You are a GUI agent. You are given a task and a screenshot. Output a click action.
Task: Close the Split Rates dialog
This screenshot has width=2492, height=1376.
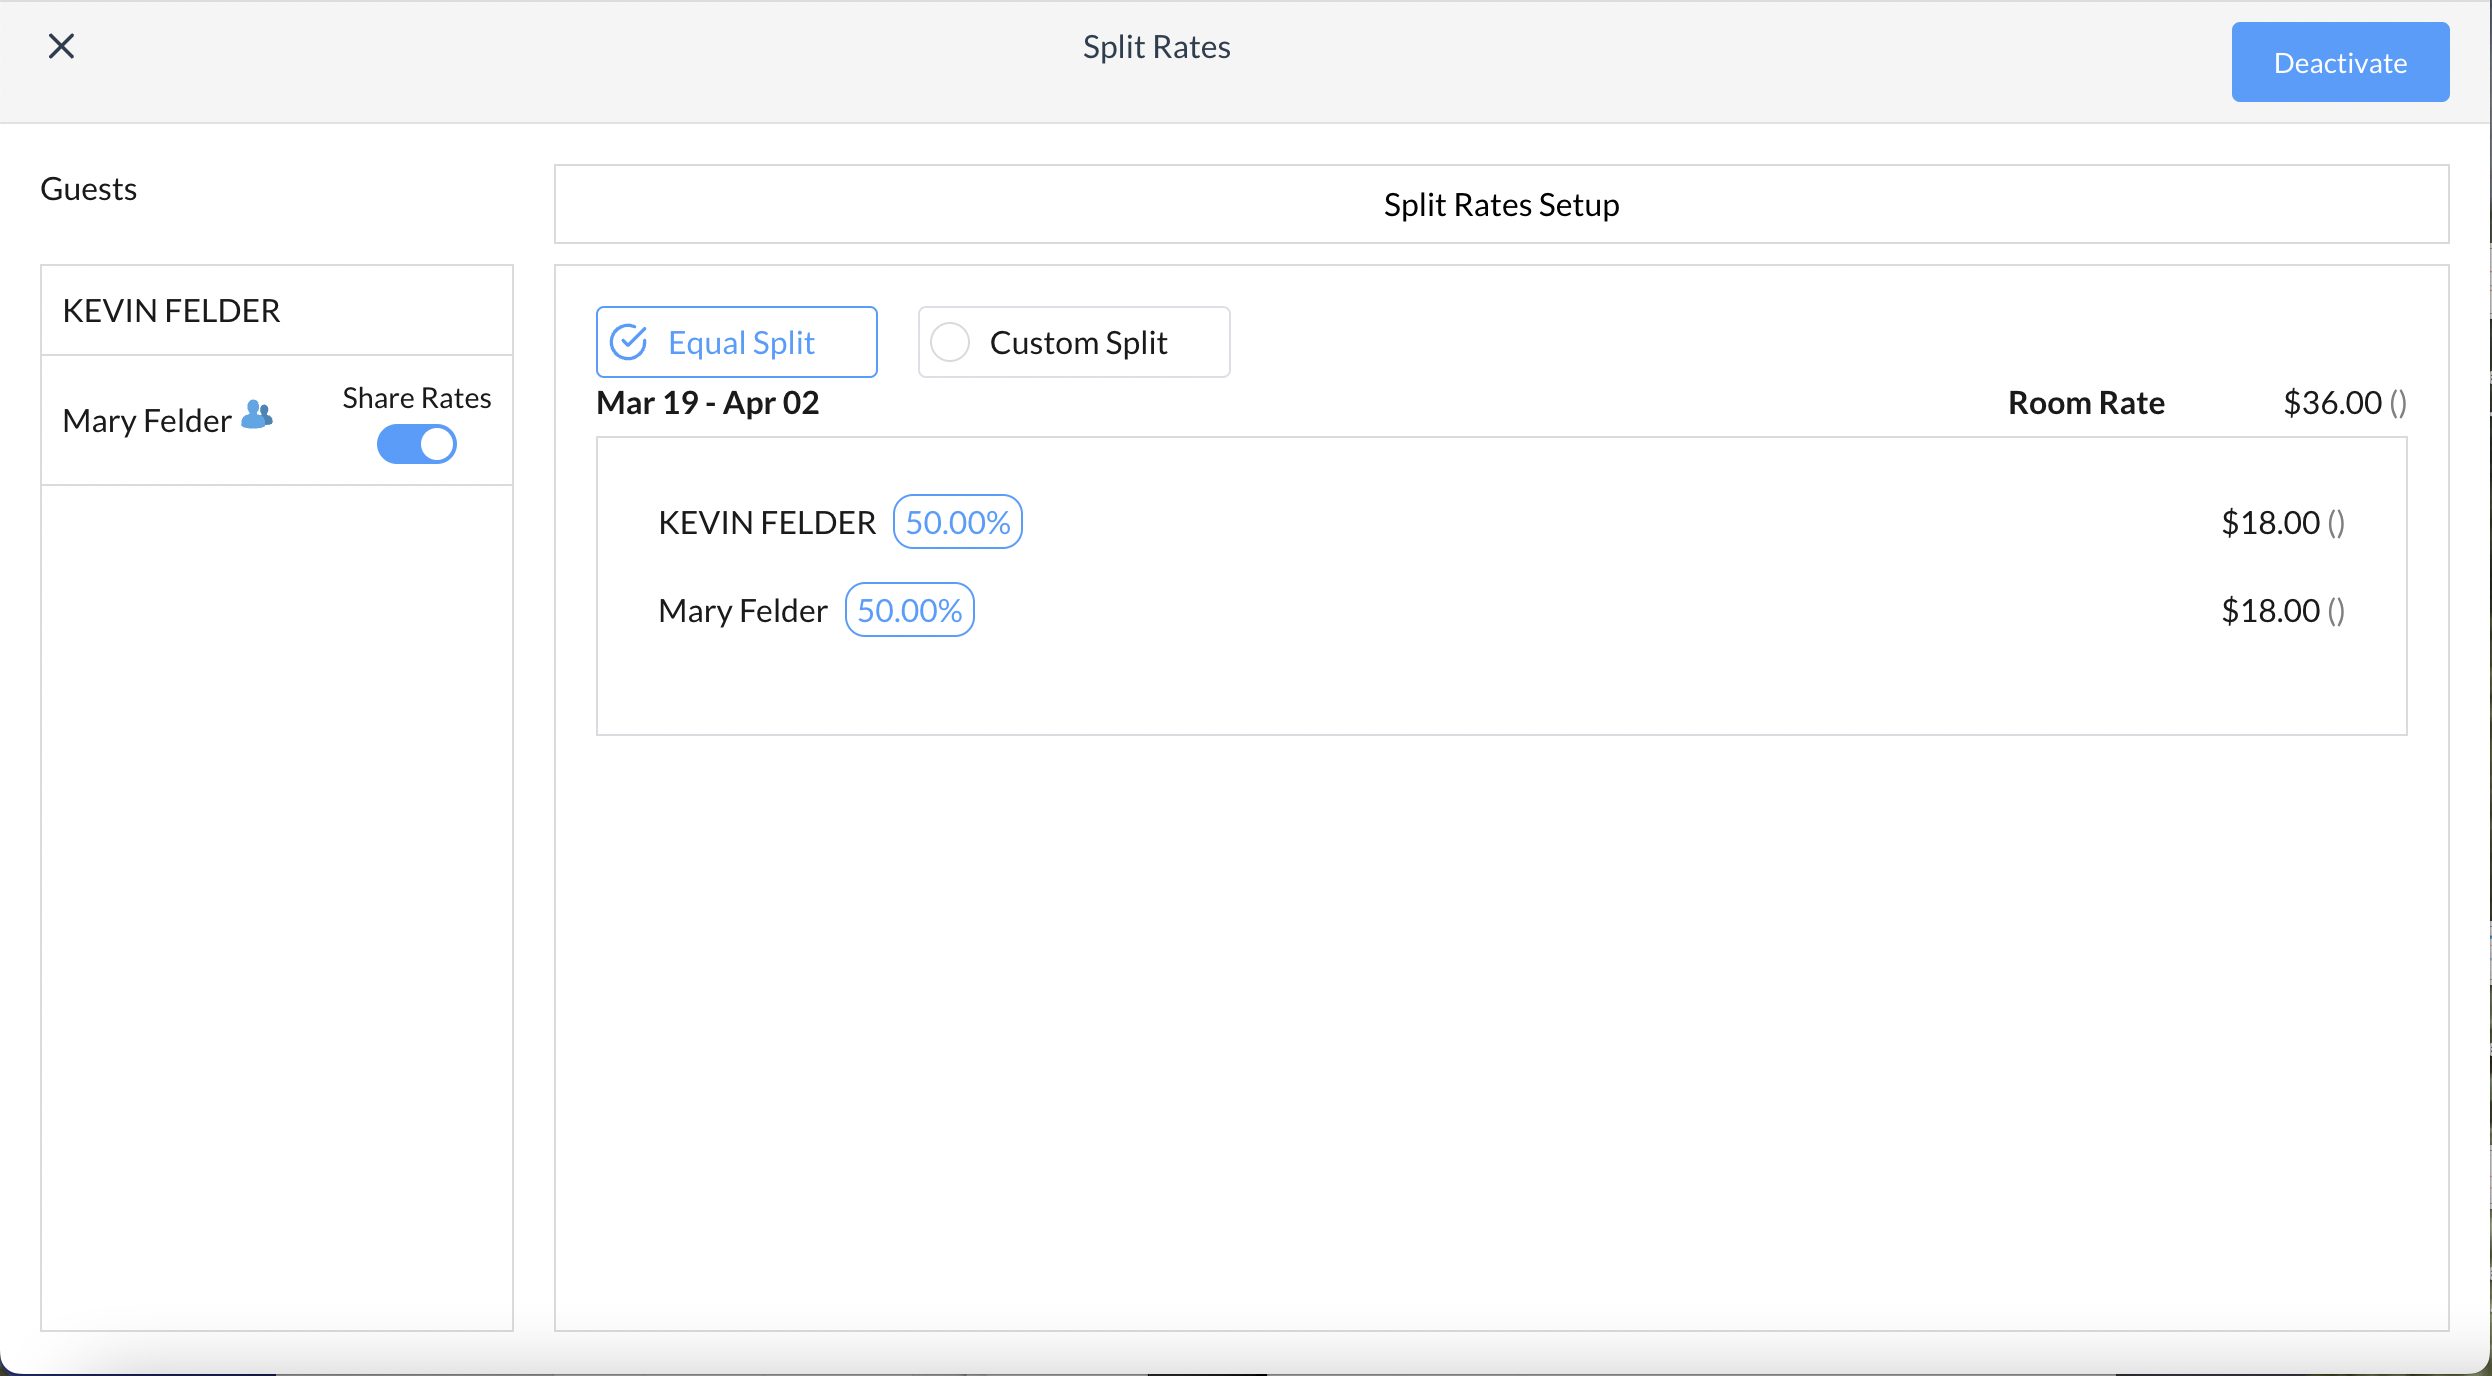tap(61, 46)
